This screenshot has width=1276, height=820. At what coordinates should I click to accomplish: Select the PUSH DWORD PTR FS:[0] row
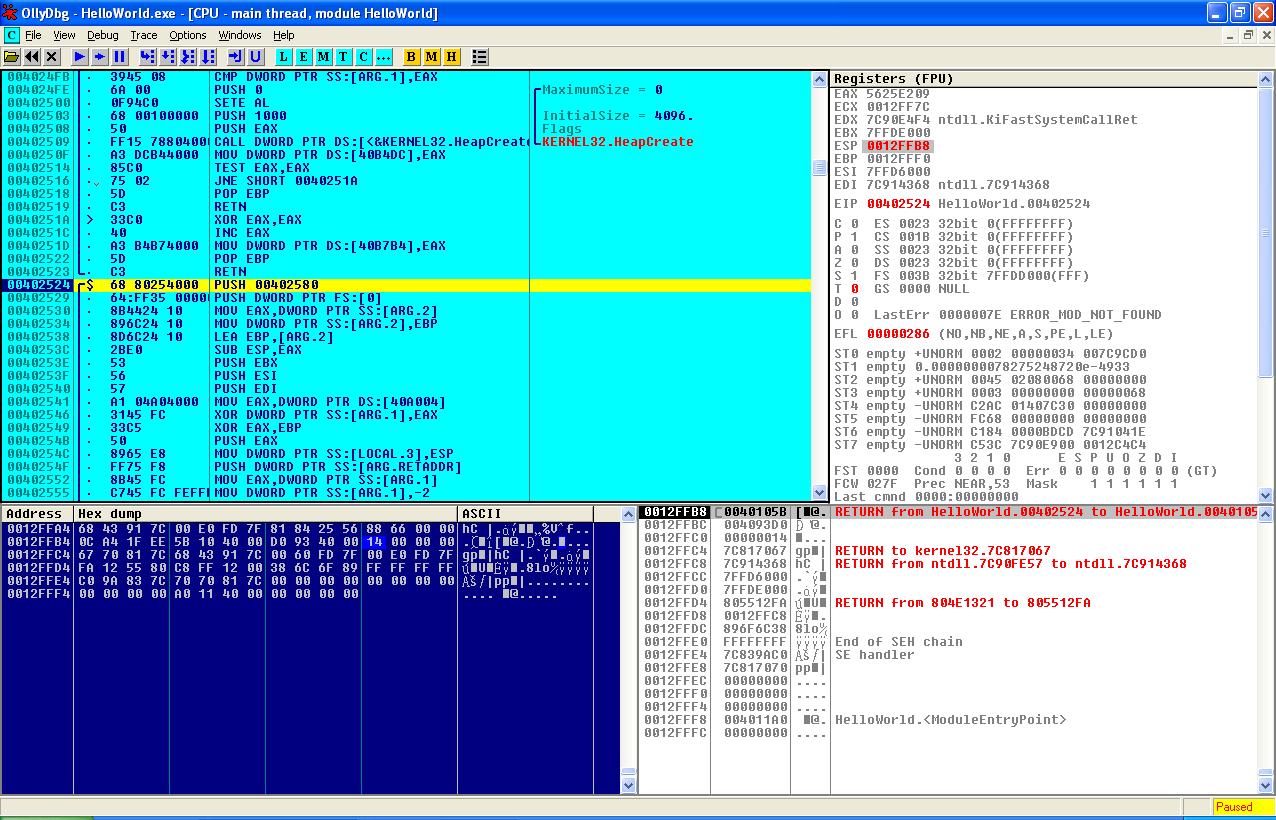click(407, 298)
